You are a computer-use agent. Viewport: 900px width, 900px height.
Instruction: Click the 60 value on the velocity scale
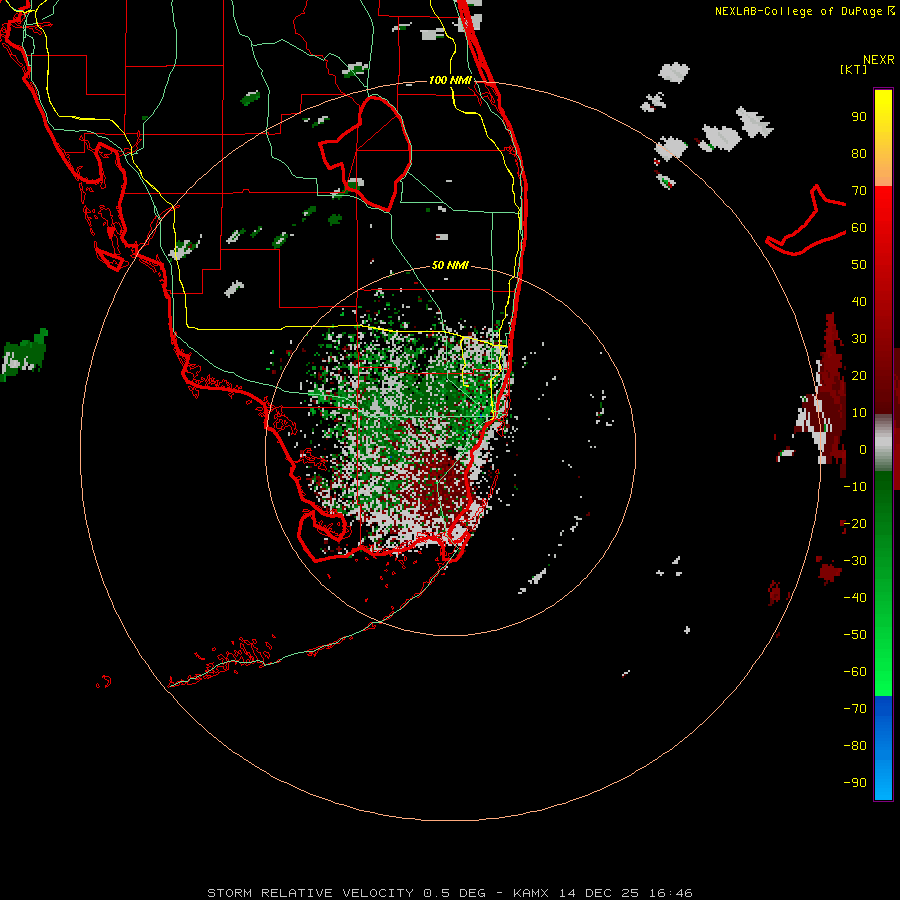pos(859,228)
